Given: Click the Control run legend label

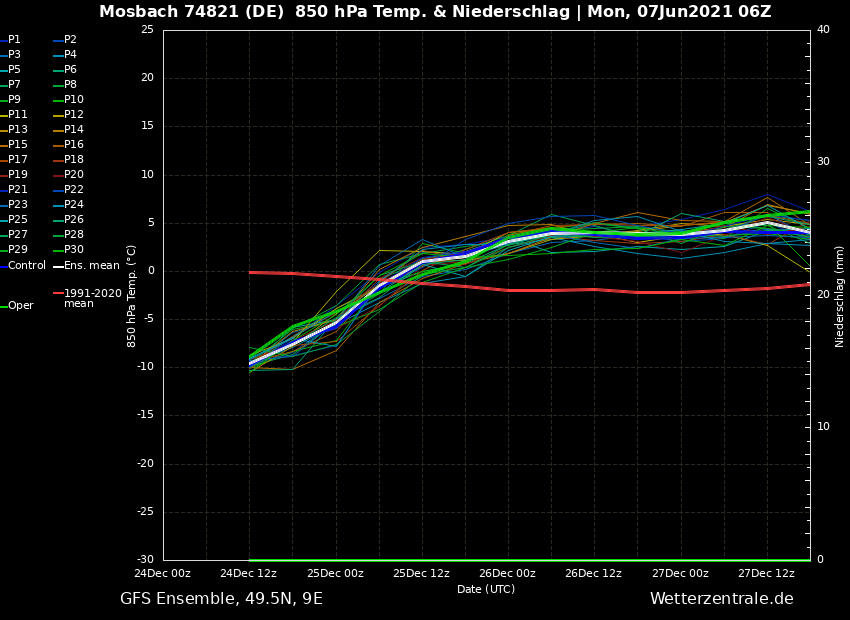Looking at the screenshot, I should point(27,266).
